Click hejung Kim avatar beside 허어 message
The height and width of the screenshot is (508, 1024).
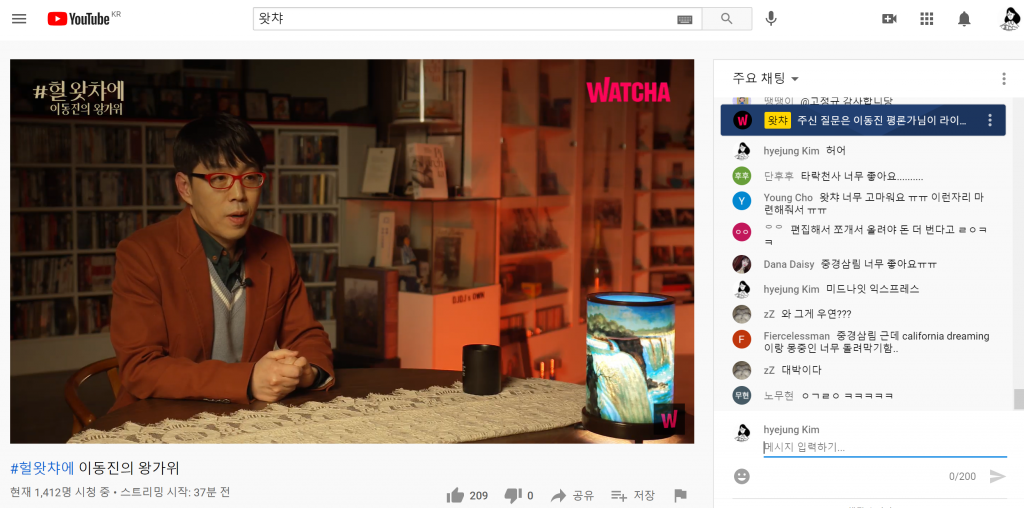pyautogui.click(x=741, y=150)
